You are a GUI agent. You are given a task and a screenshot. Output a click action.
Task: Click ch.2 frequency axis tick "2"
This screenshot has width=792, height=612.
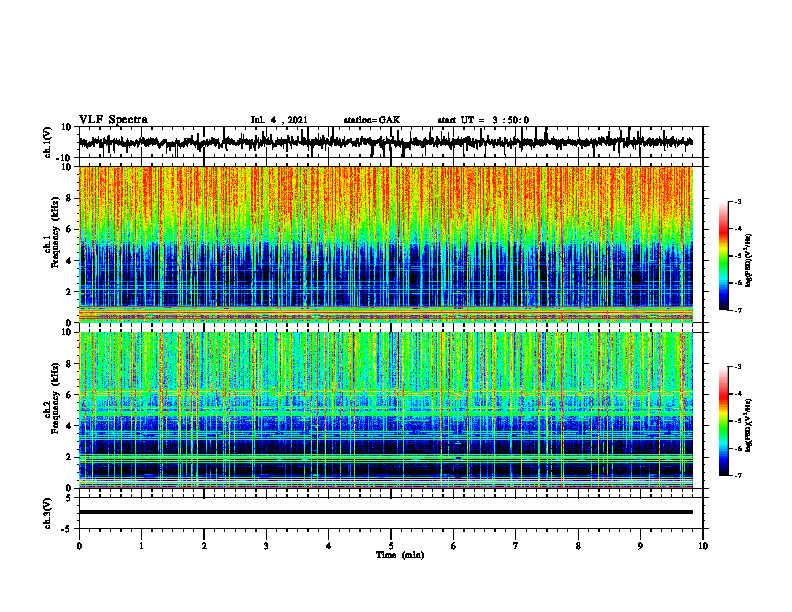coord(70,457)
